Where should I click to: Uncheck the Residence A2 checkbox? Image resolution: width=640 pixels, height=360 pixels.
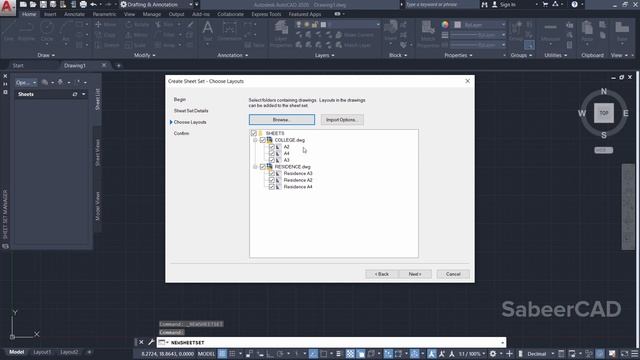[x=271, y=180]
